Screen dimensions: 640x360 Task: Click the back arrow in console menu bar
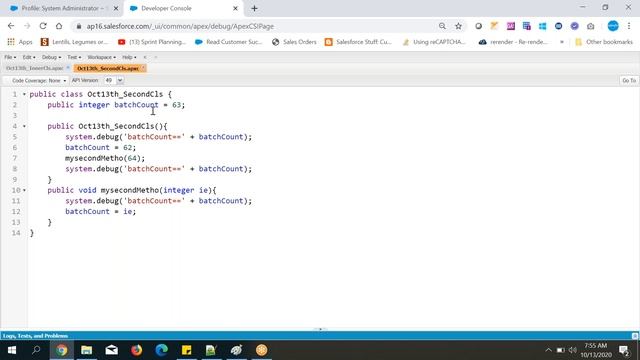point(144,57)
